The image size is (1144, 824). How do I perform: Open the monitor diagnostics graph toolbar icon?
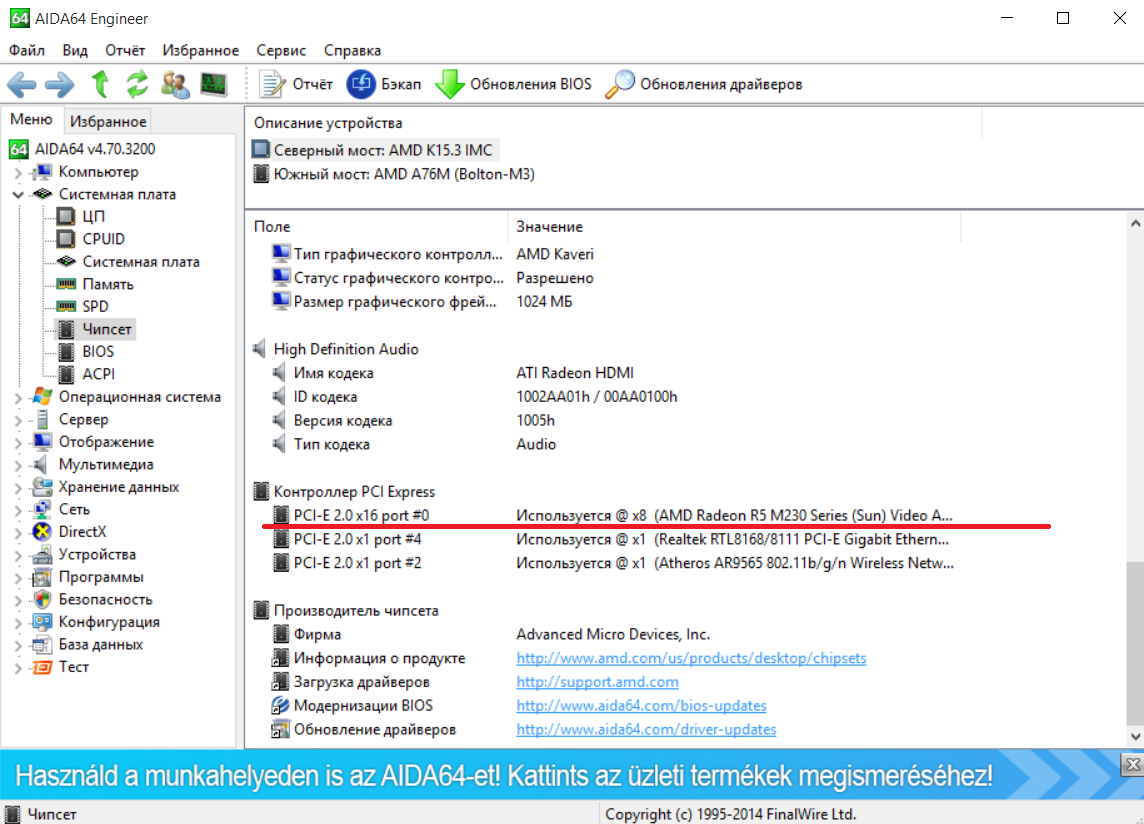pyautogui.click(x=214, y=84)
